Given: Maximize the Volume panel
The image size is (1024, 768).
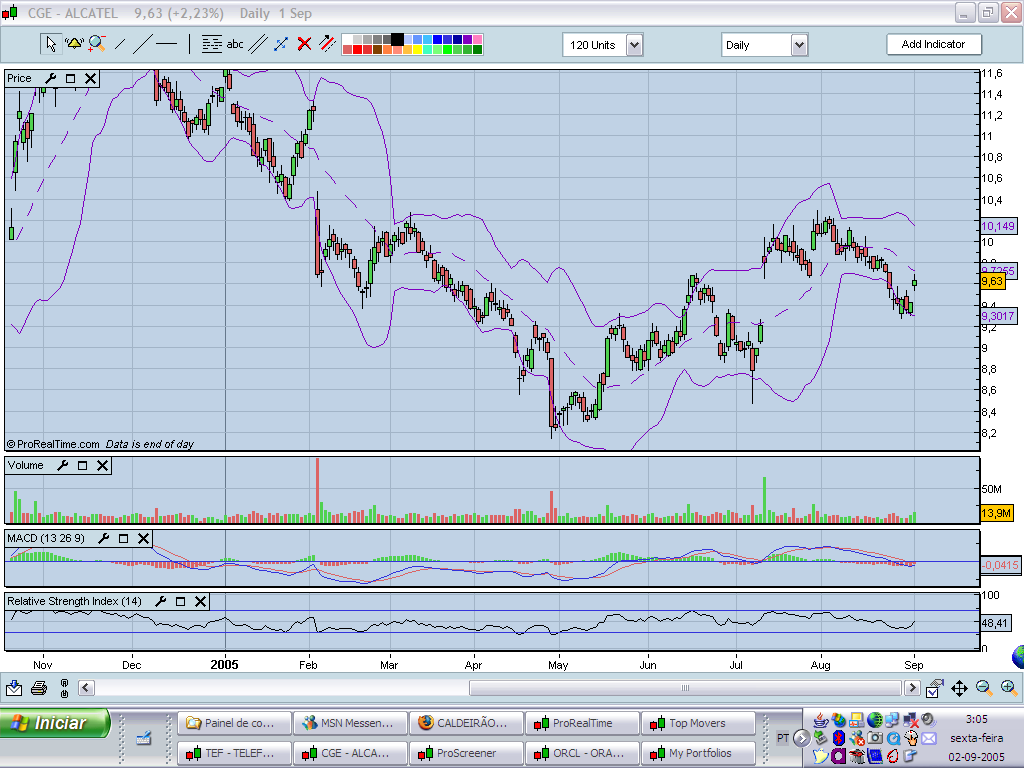Looking at the screenshot, I should point(83,465).
